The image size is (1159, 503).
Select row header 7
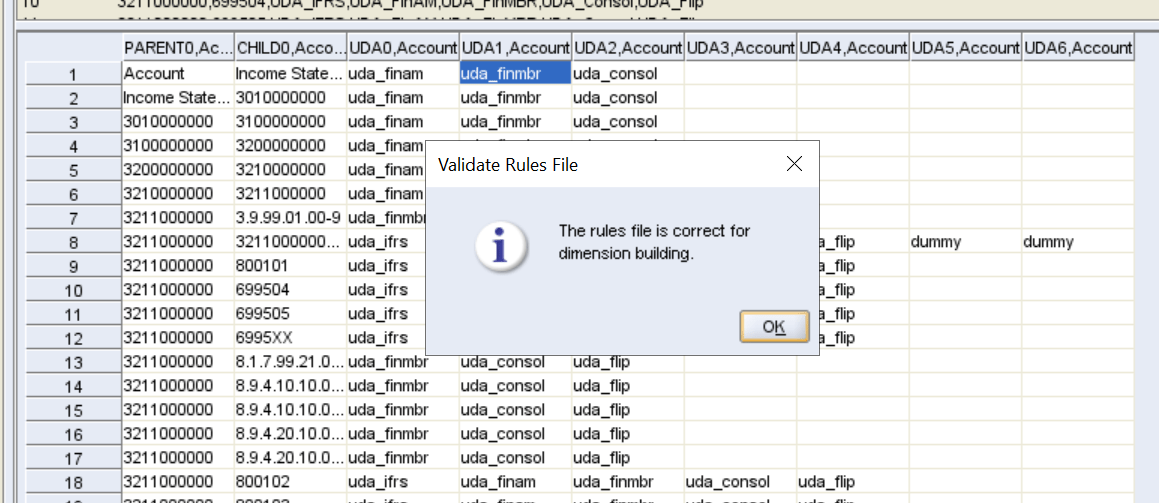pyautogui.click(x=73, y=219)
